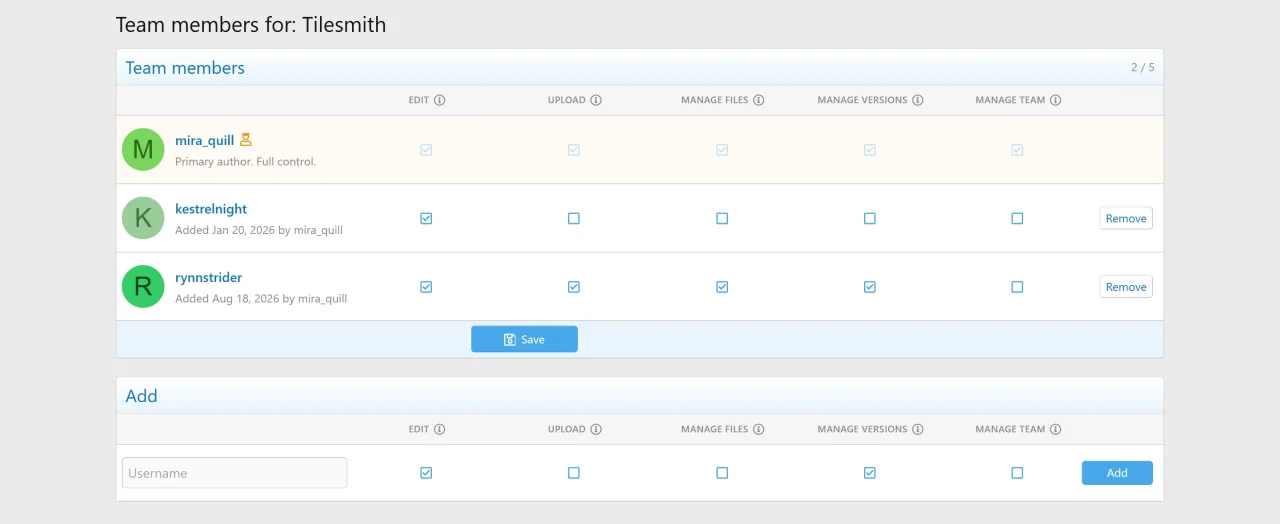The image size is (1280, 524).
Task: Click the 2 / 5 member count
Action: [1143, 68]
